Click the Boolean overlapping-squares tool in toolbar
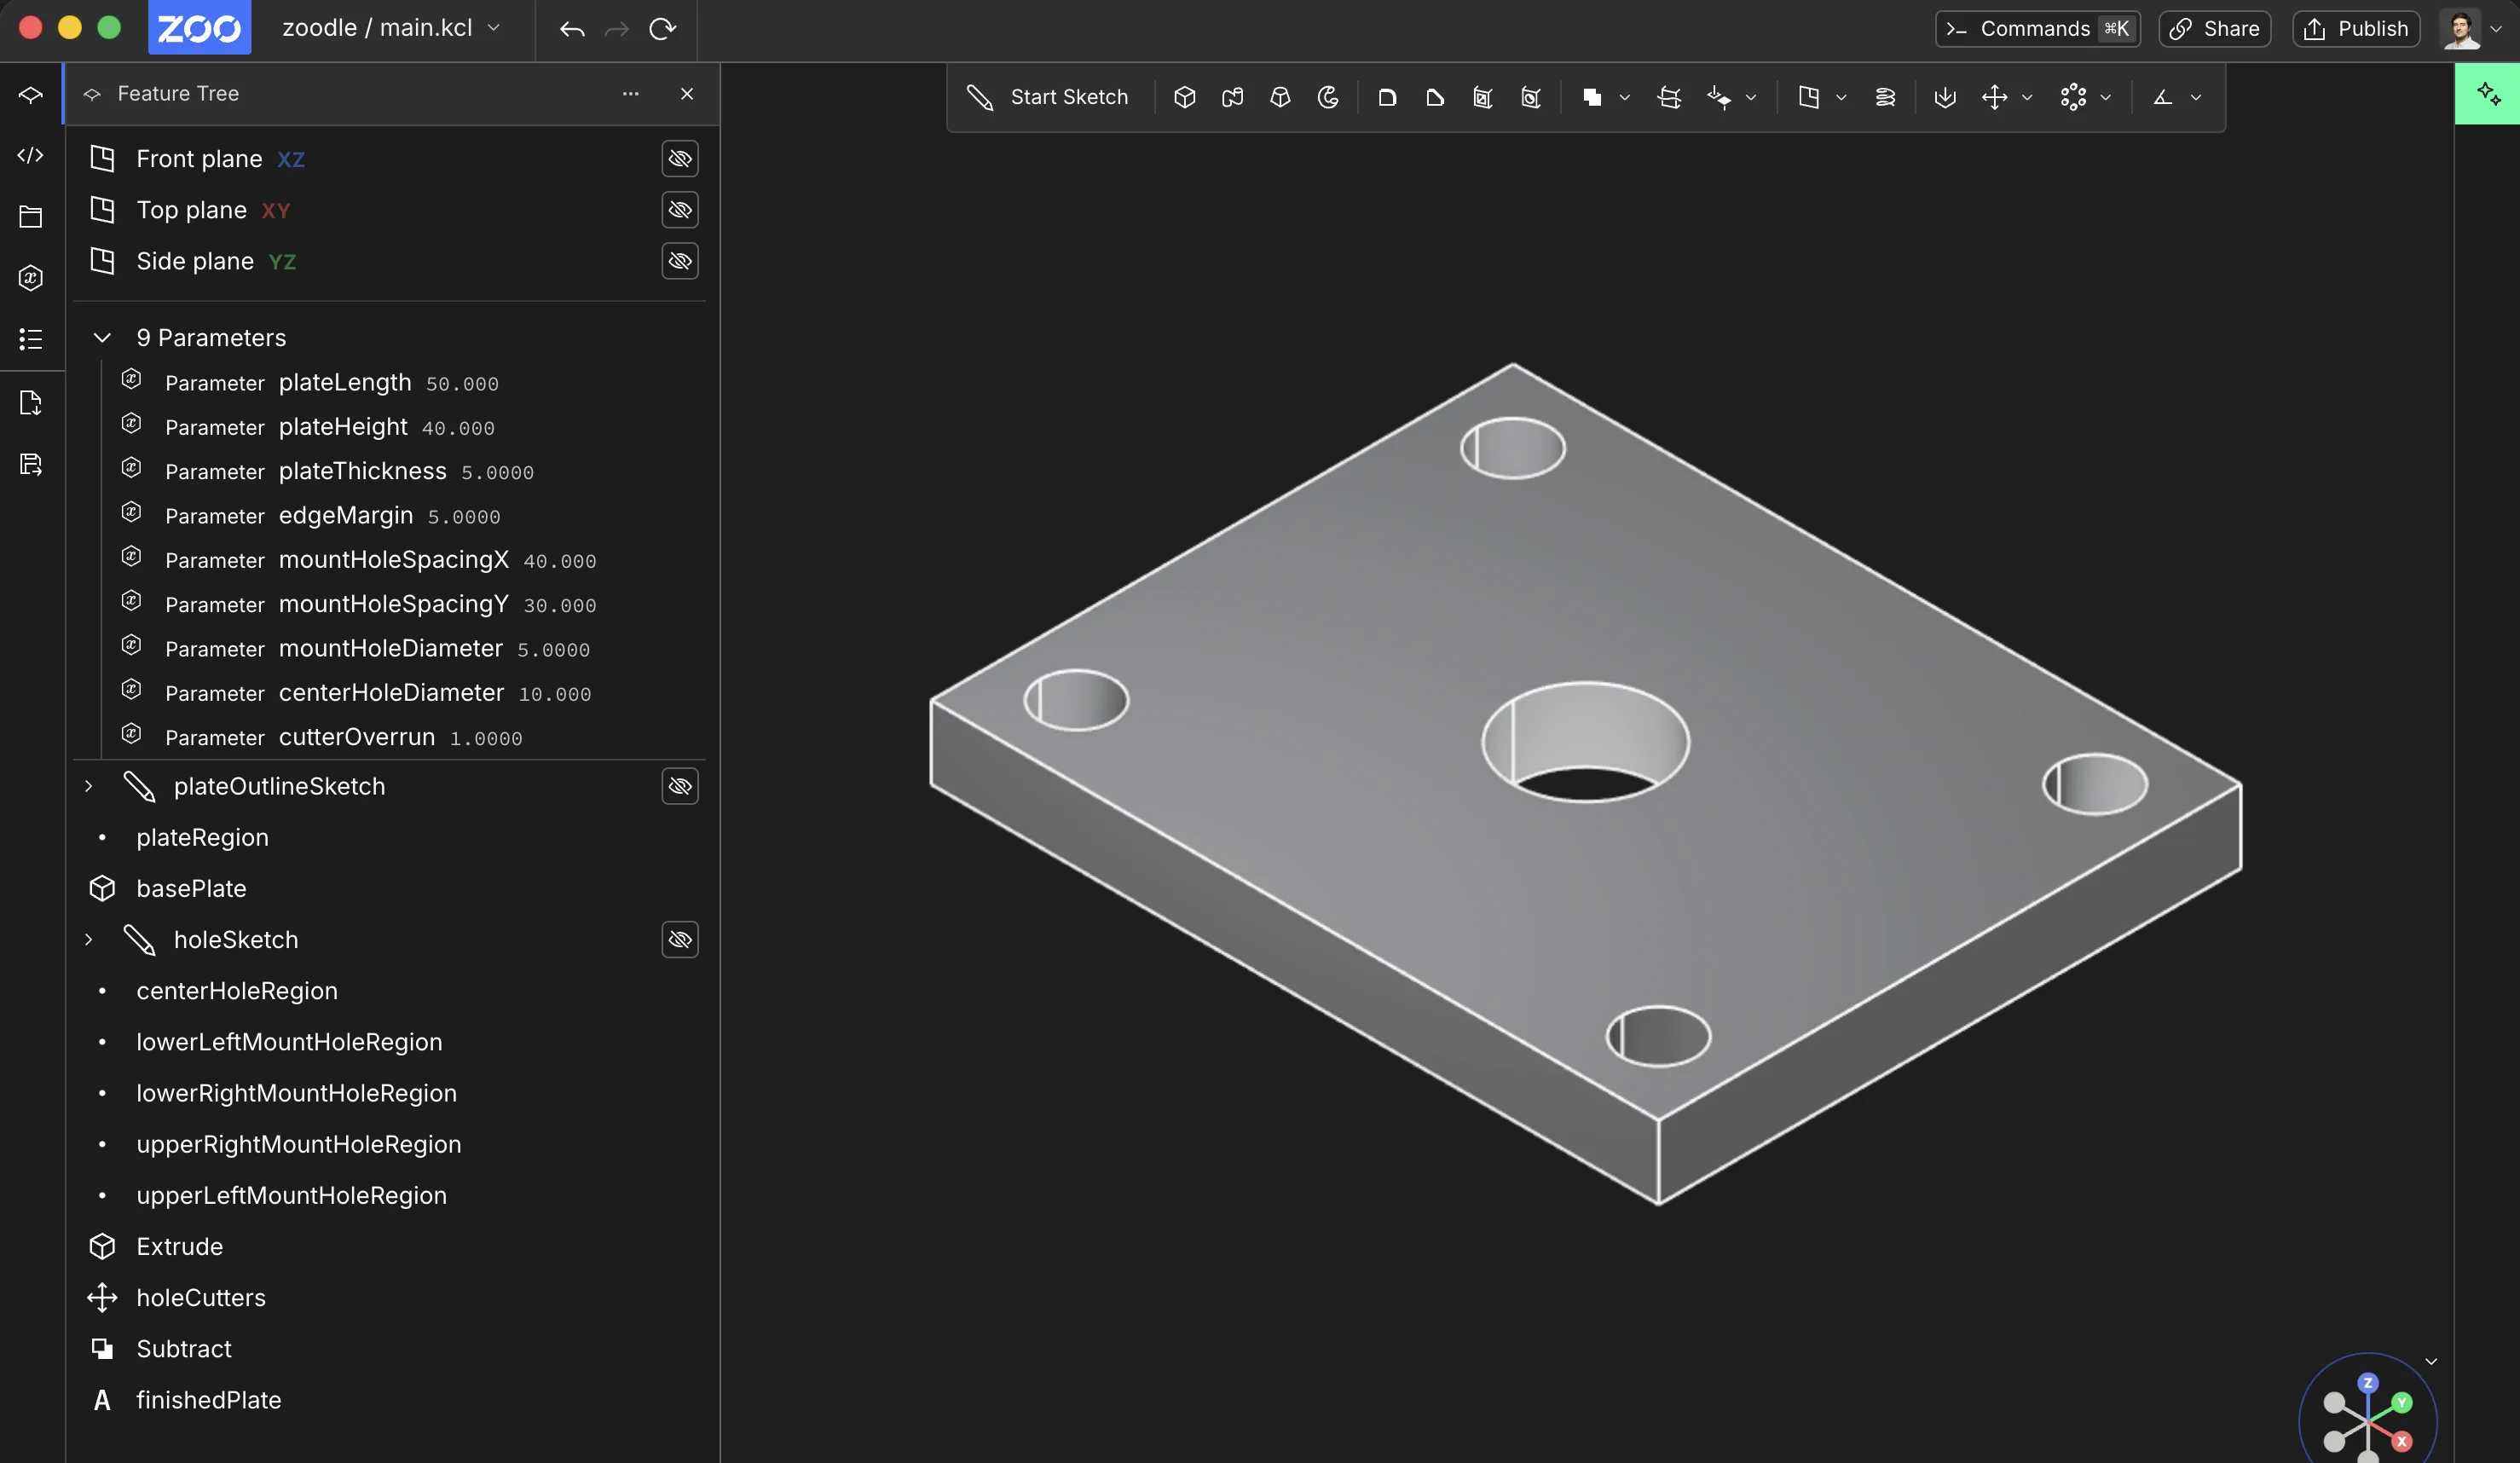This screenshot has width=2520, height=1463. point(1592,97)
